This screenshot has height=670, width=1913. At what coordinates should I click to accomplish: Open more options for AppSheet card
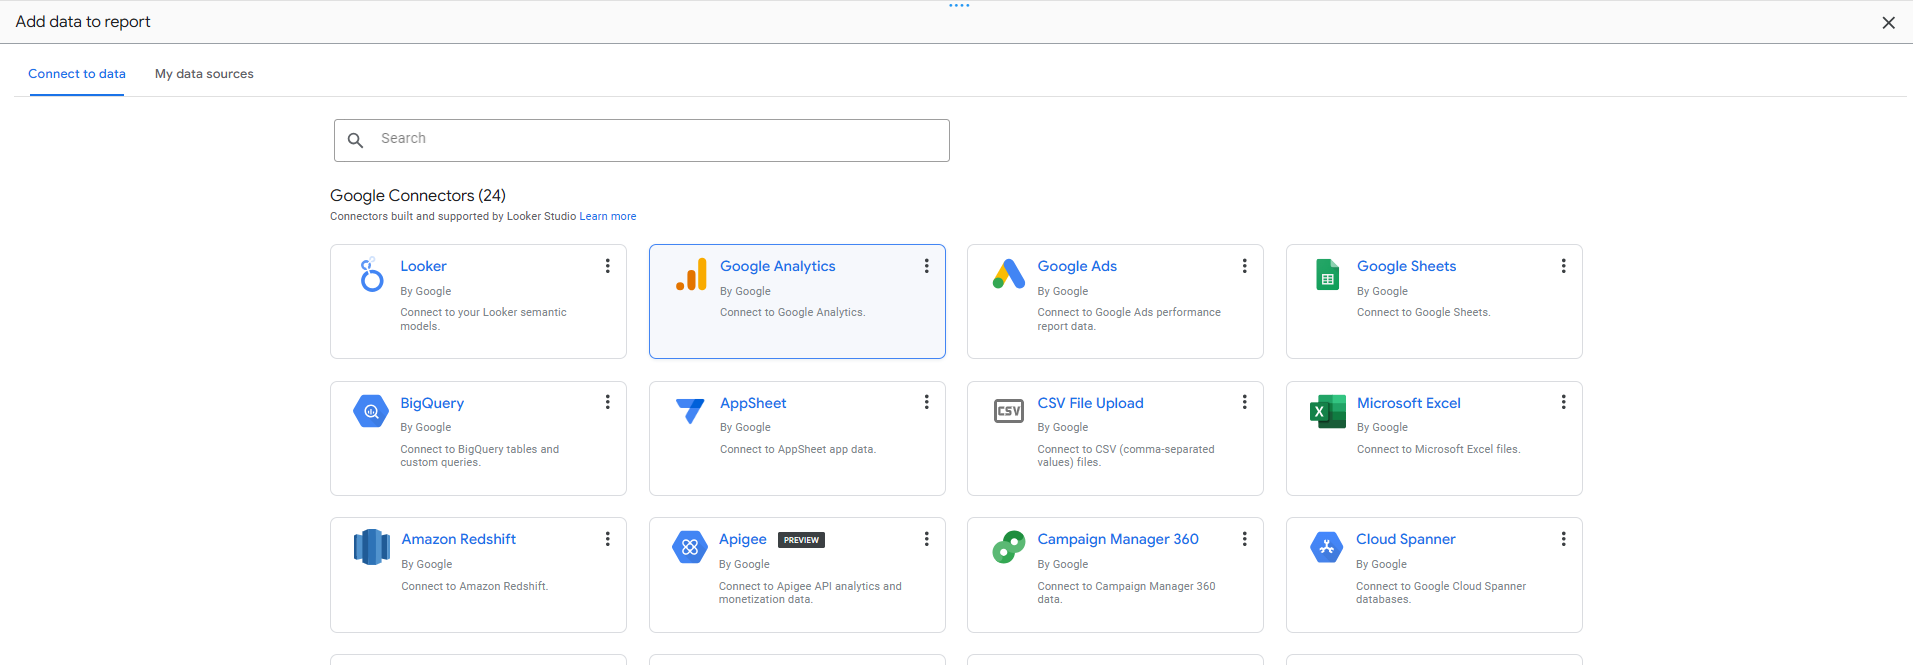pos(926,402)
